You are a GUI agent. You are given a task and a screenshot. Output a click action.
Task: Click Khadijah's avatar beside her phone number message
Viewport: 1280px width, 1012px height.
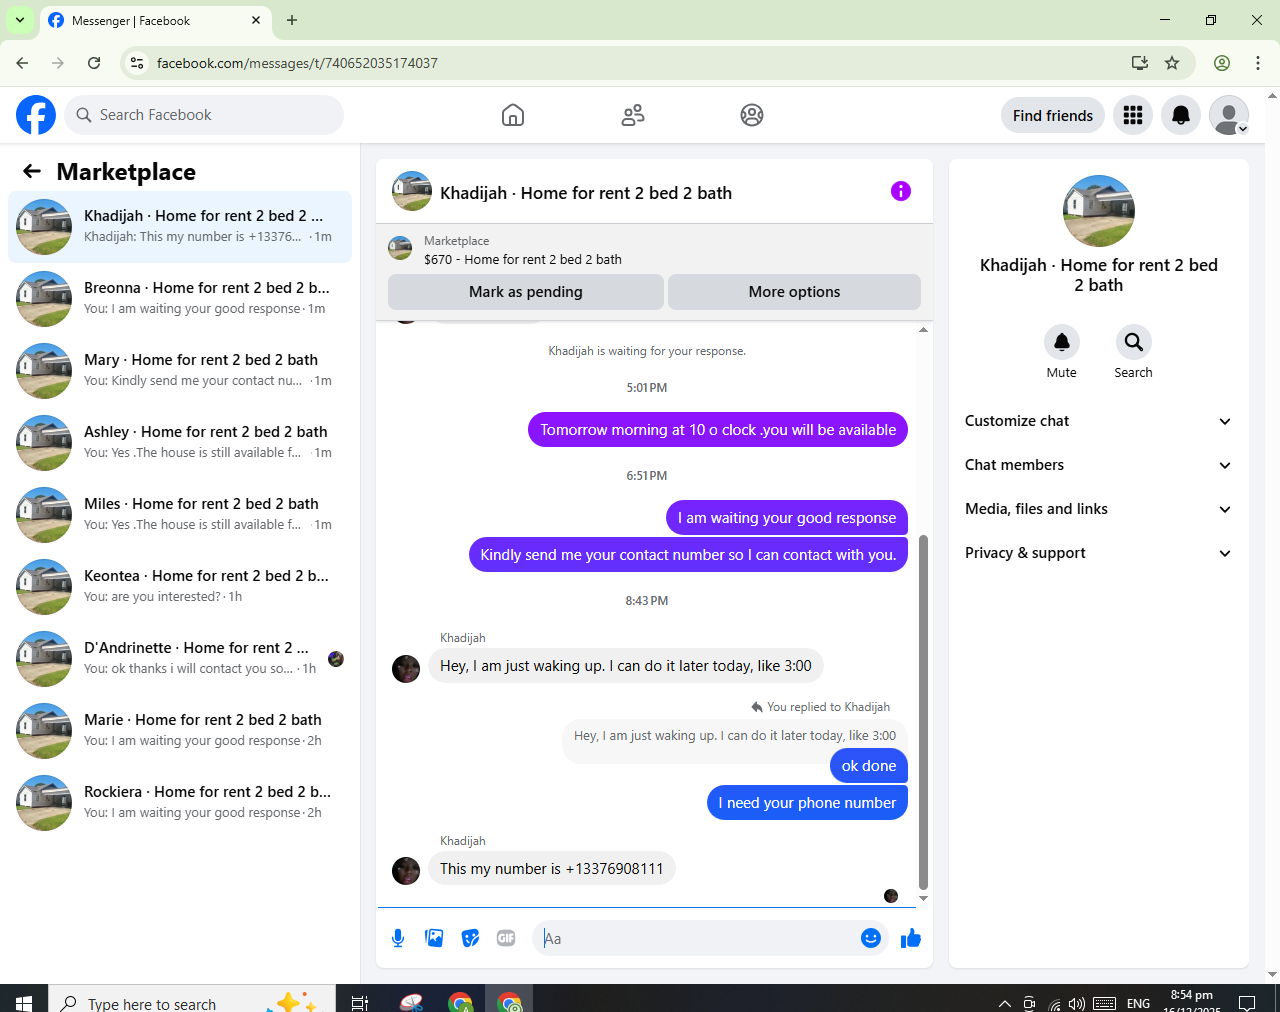pos(406,871)
